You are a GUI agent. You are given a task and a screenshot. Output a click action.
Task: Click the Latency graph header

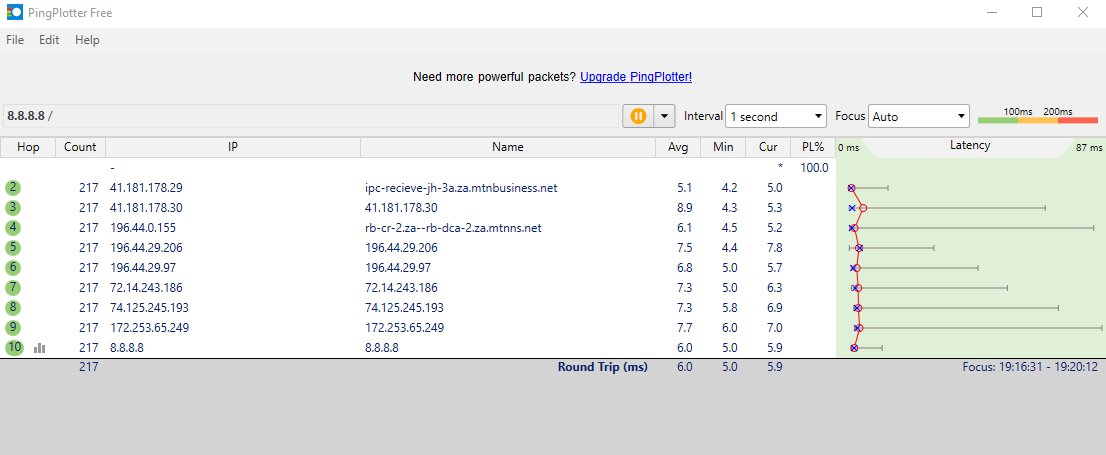click(x=970, y=146)
